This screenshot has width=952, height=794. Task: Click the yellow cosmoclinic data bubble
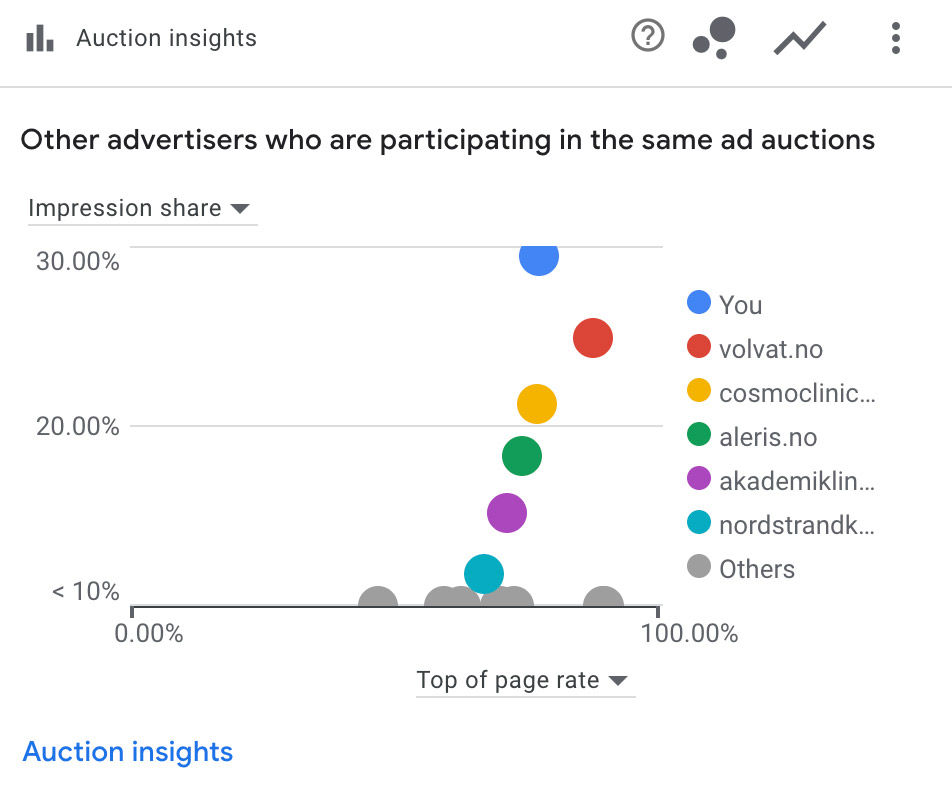(x=537, y=404)
